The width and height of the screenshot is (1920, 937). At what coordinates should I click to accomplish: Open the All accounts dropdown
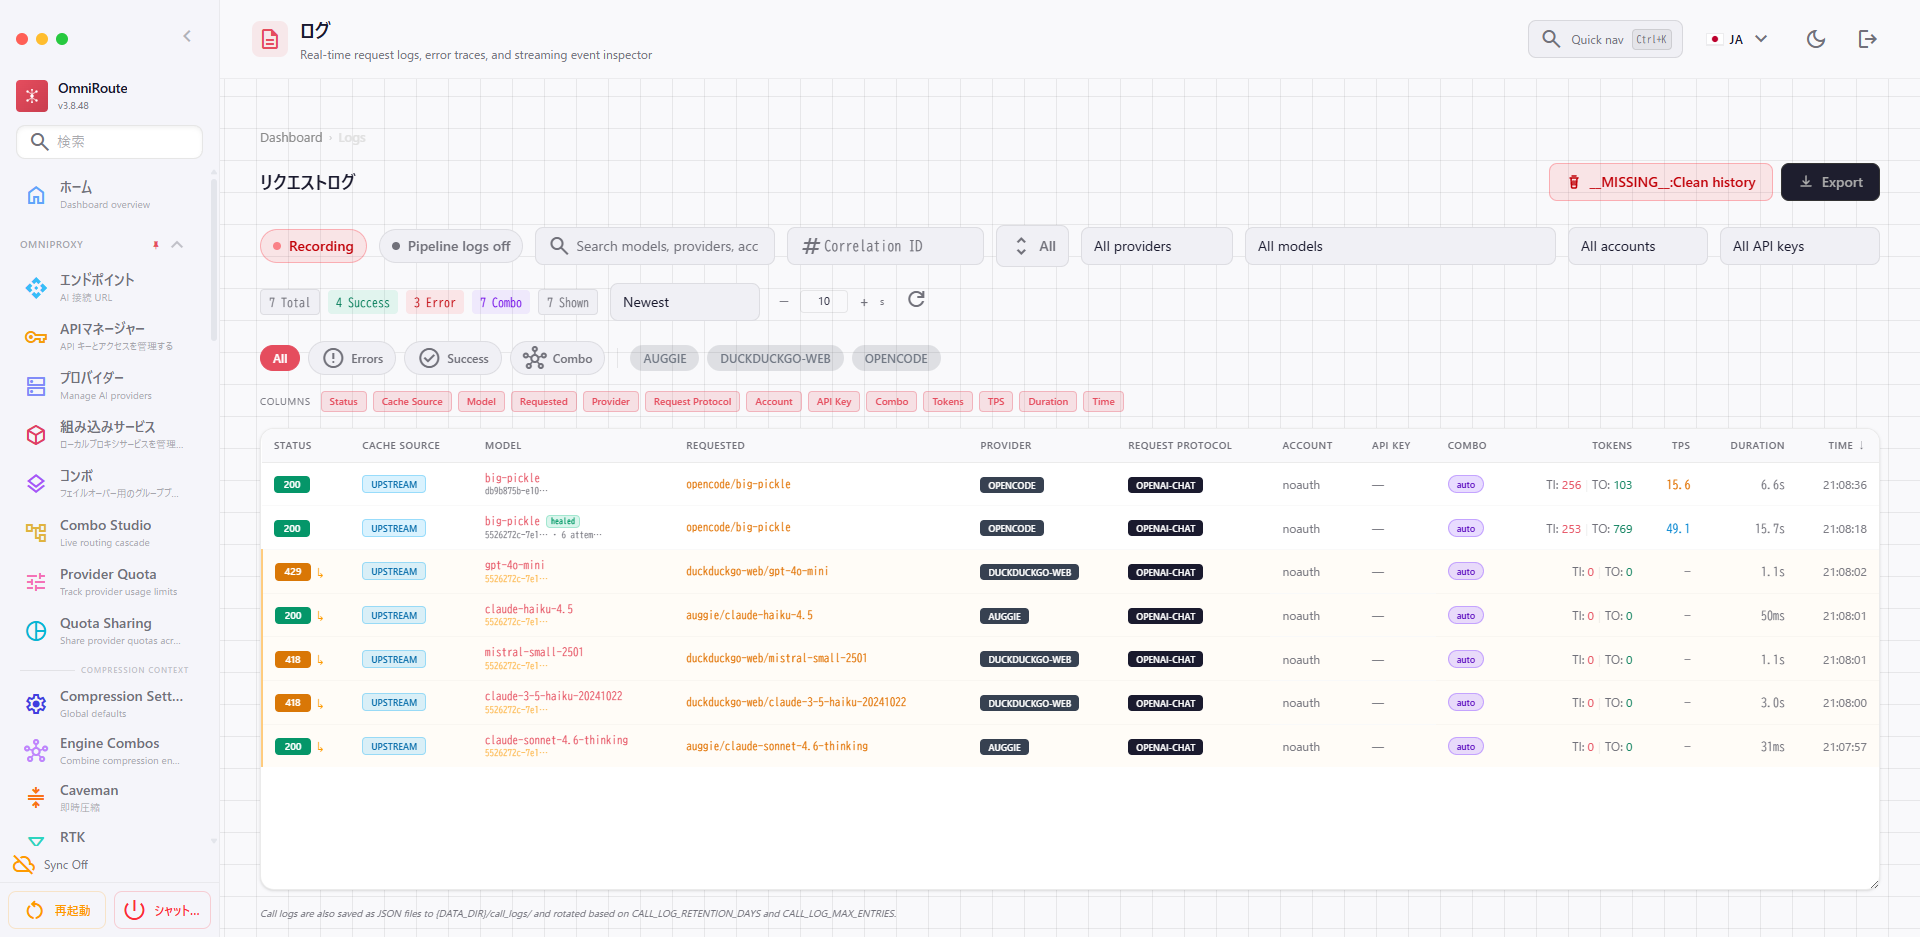pyautogui.click(x=1638, y=246)
